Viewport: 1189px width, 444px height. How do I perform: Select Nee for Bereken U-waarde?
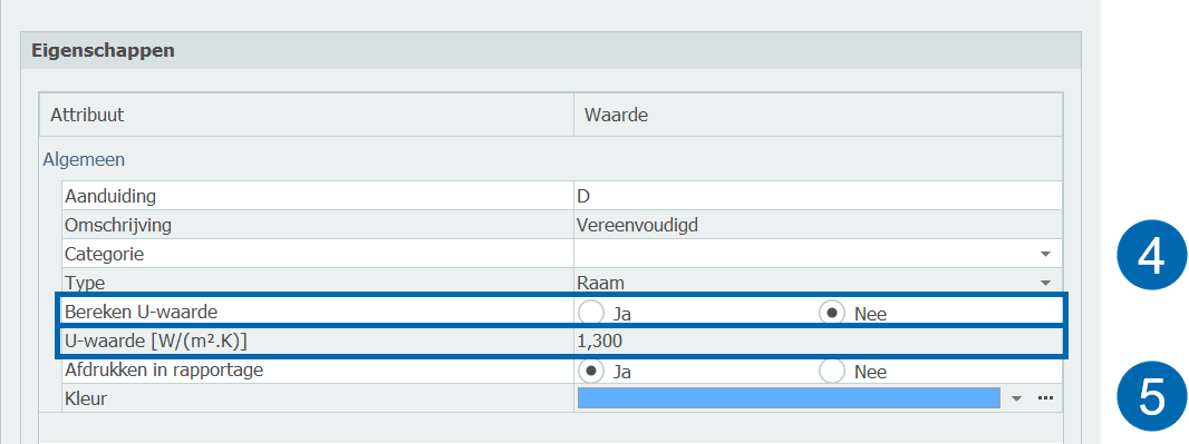pyautogui.click(x=833, y=312)
